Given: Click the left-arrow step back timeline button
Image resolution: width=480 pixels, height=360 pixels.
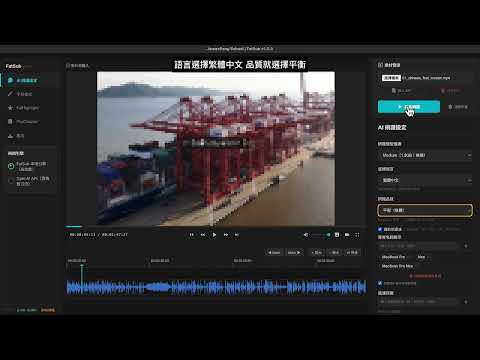Looking at the screenshot, I should [x=274, y=253].
